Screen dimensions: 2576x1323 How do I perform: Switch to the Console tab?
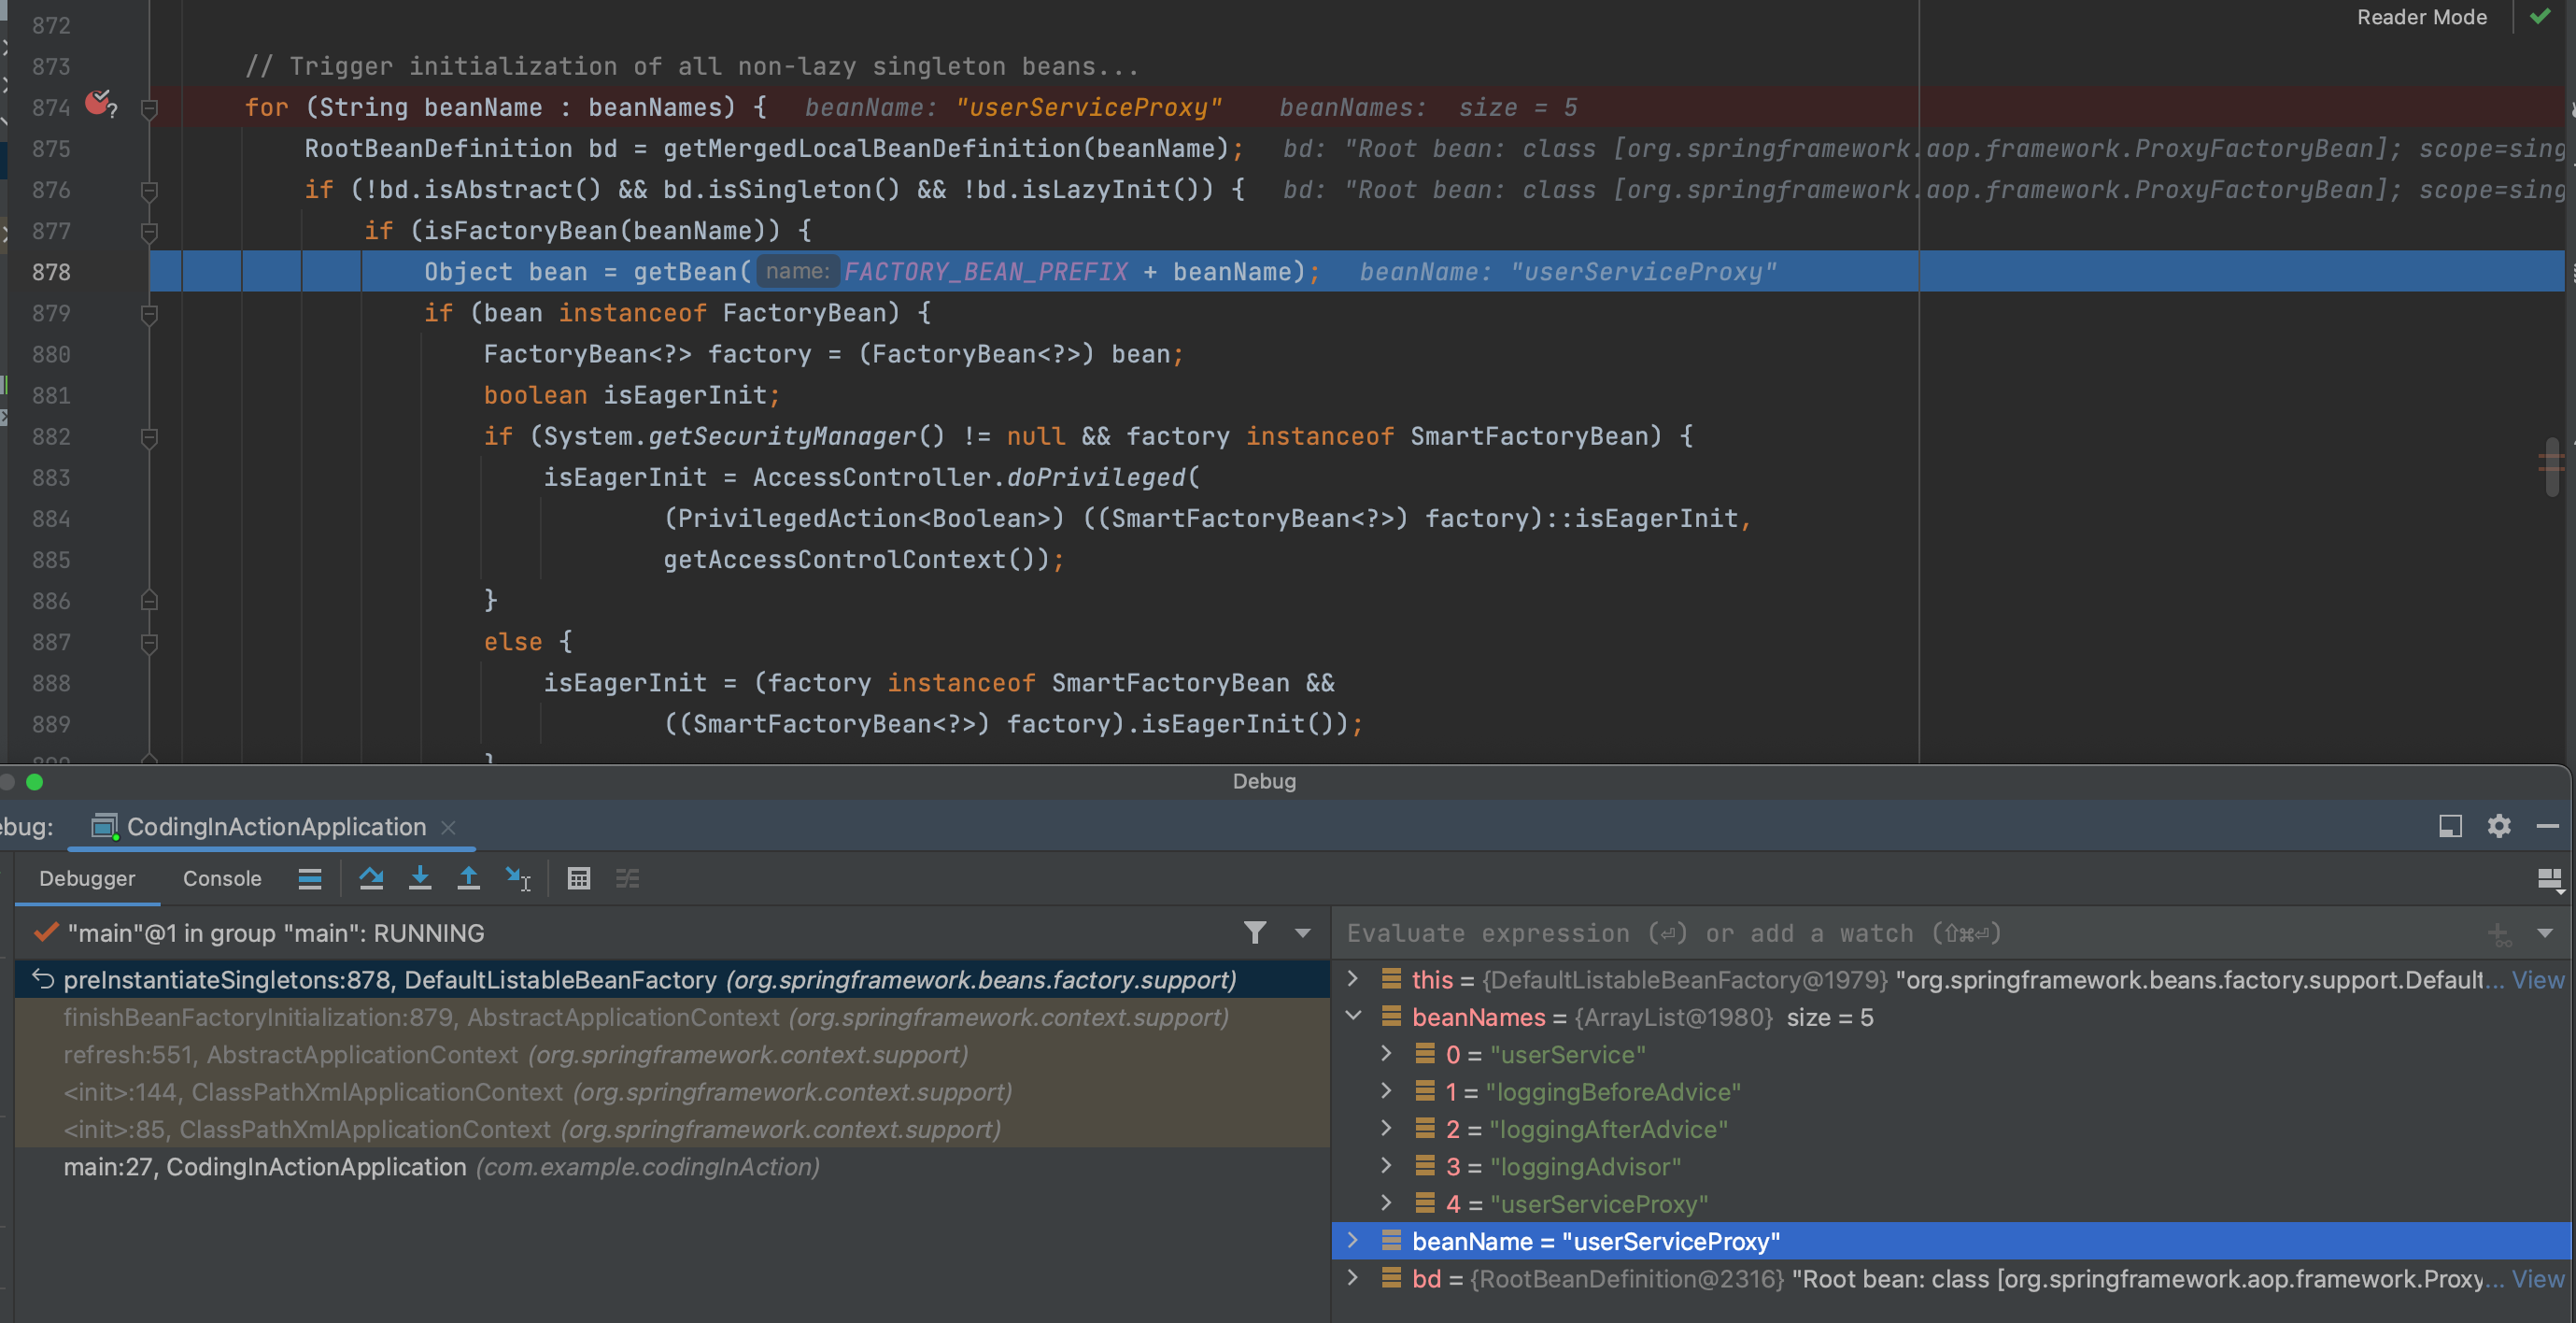pyautogui.click(x=221, y=878)
